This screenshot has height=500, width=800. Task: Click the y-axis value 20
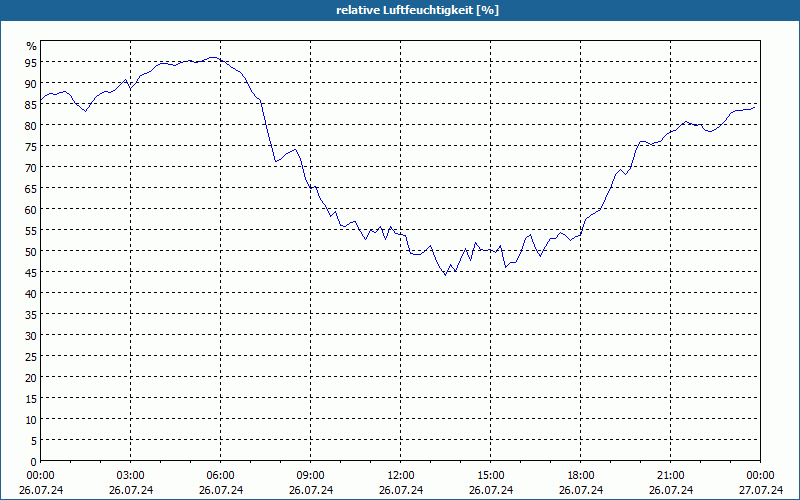tap(31, 378)
